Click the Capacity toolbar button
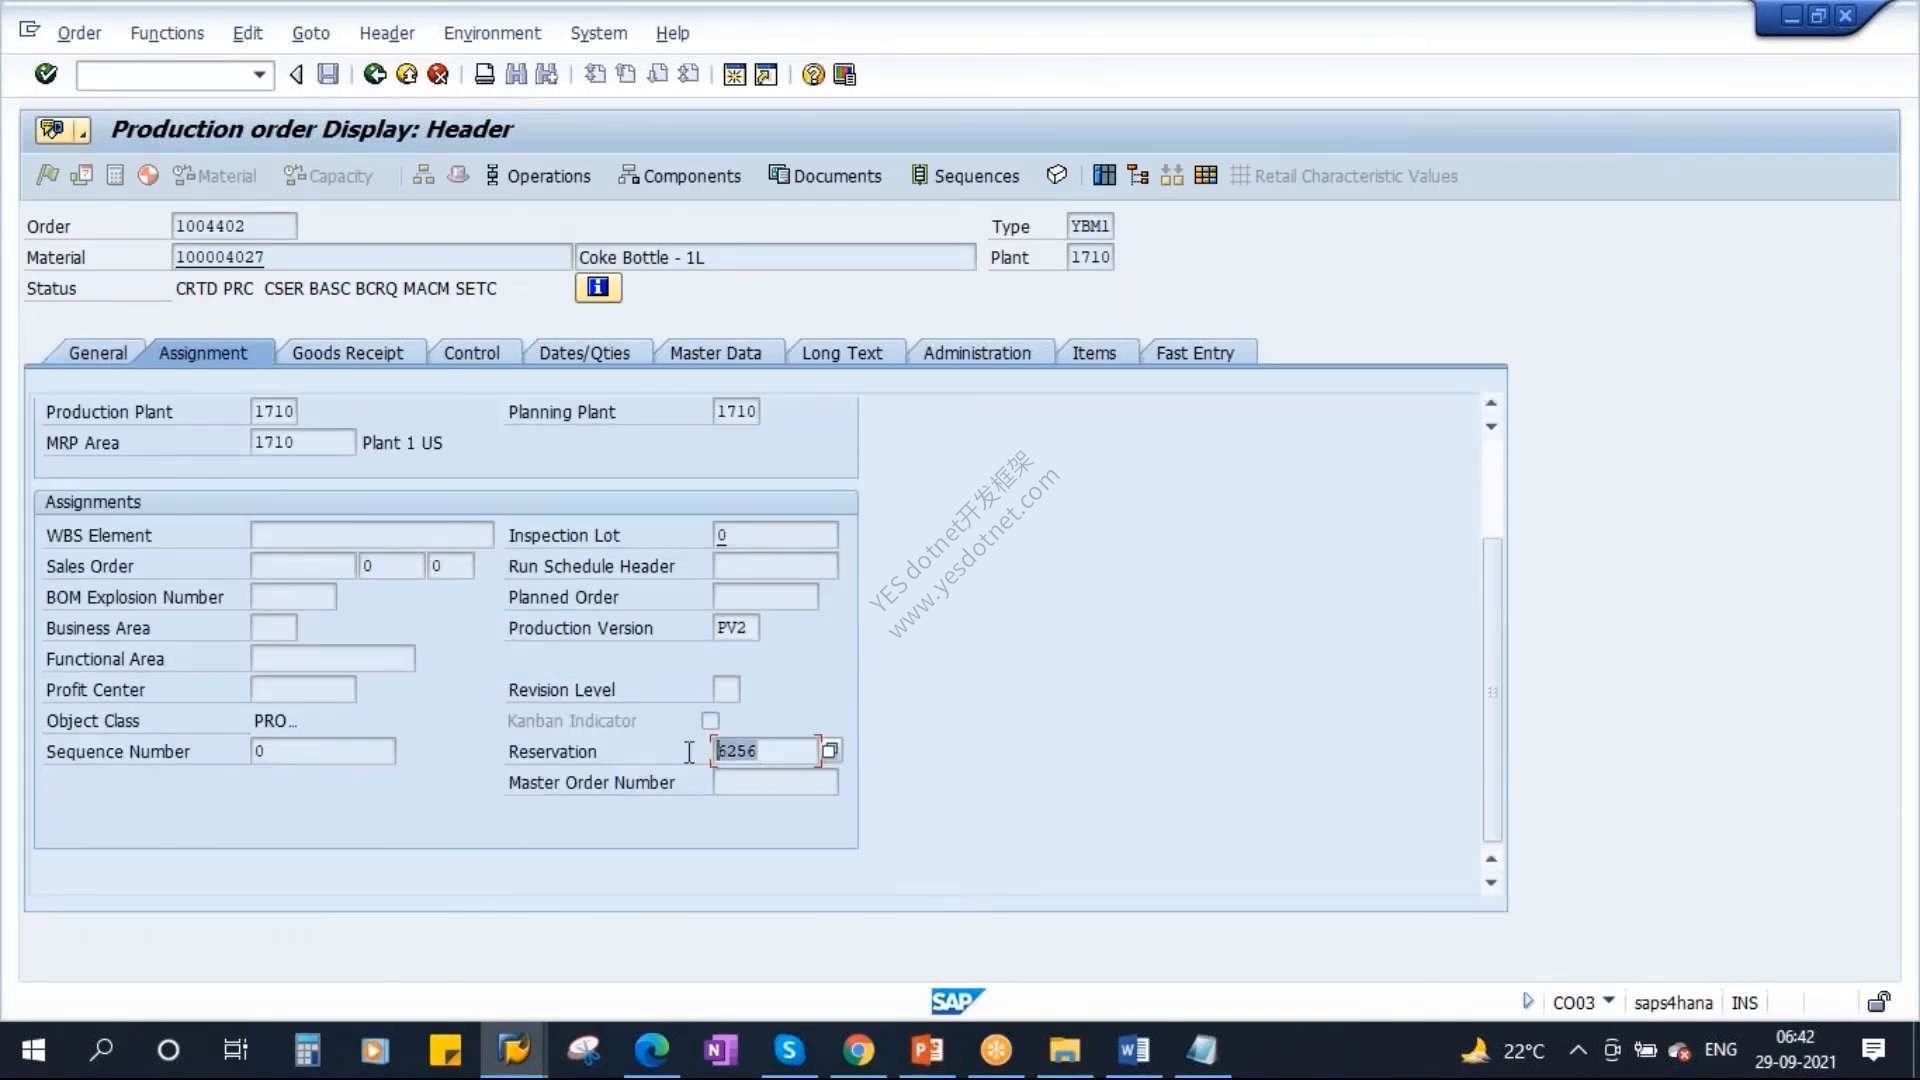 [328, 176]
